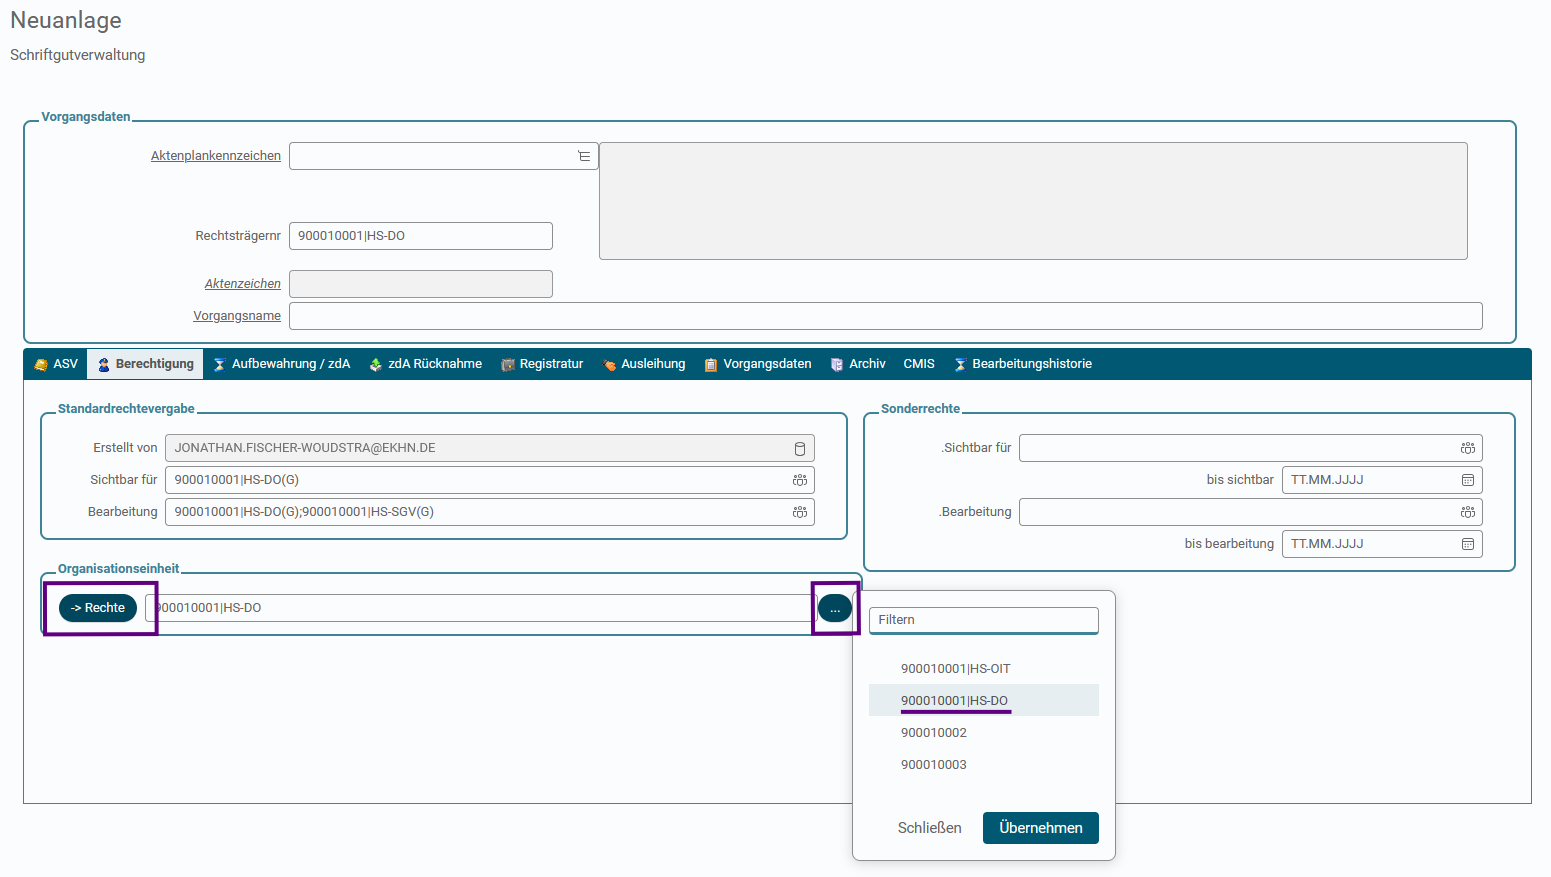This screenshot has width=1551, height=877.
Task: Choose 900010002 from the list
Action: click(984, 732)
